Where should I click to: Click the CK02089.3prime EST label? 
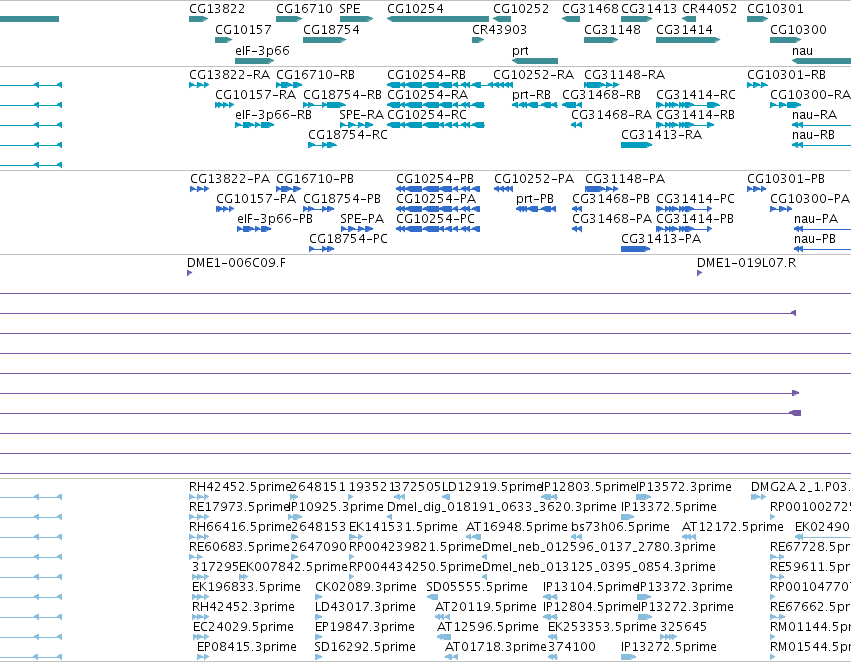pos(366,587)
